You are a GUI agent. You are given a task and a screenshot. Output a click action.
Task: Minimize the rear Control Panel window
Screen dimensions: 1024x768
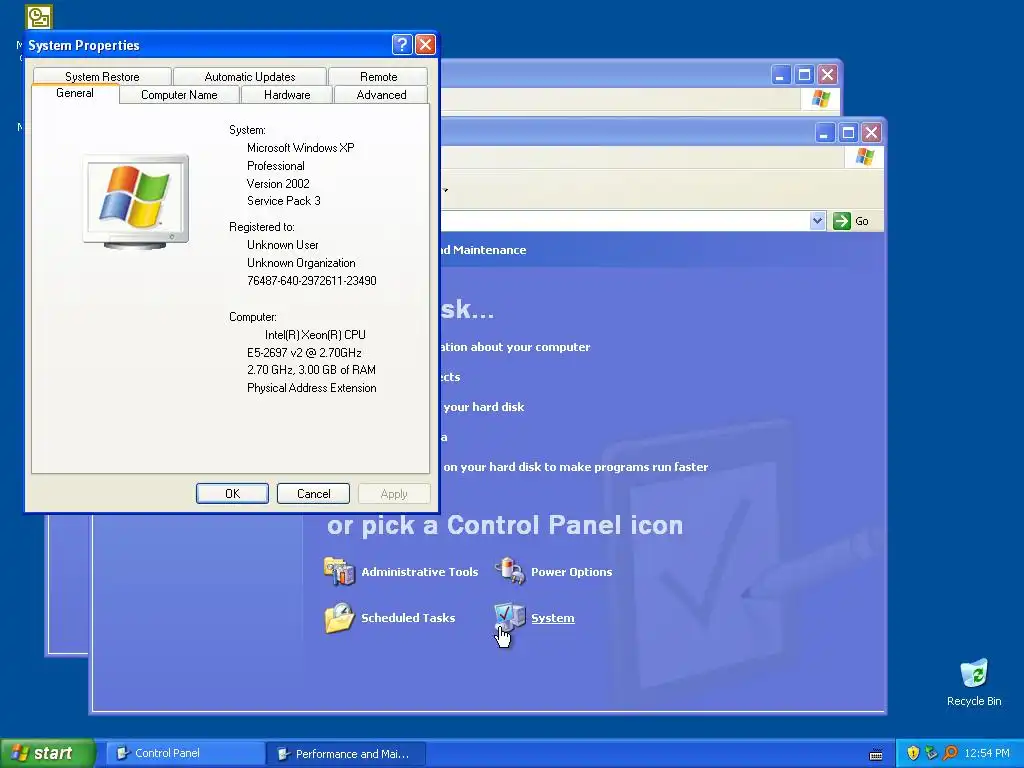[x=780, y=75]
